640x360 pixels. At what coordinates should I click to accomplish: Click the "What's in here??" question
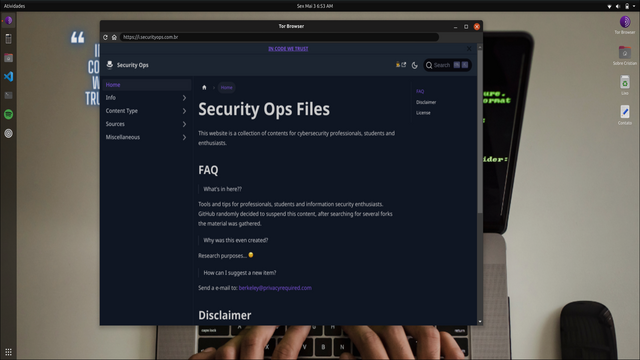click(x=222, y=189)
